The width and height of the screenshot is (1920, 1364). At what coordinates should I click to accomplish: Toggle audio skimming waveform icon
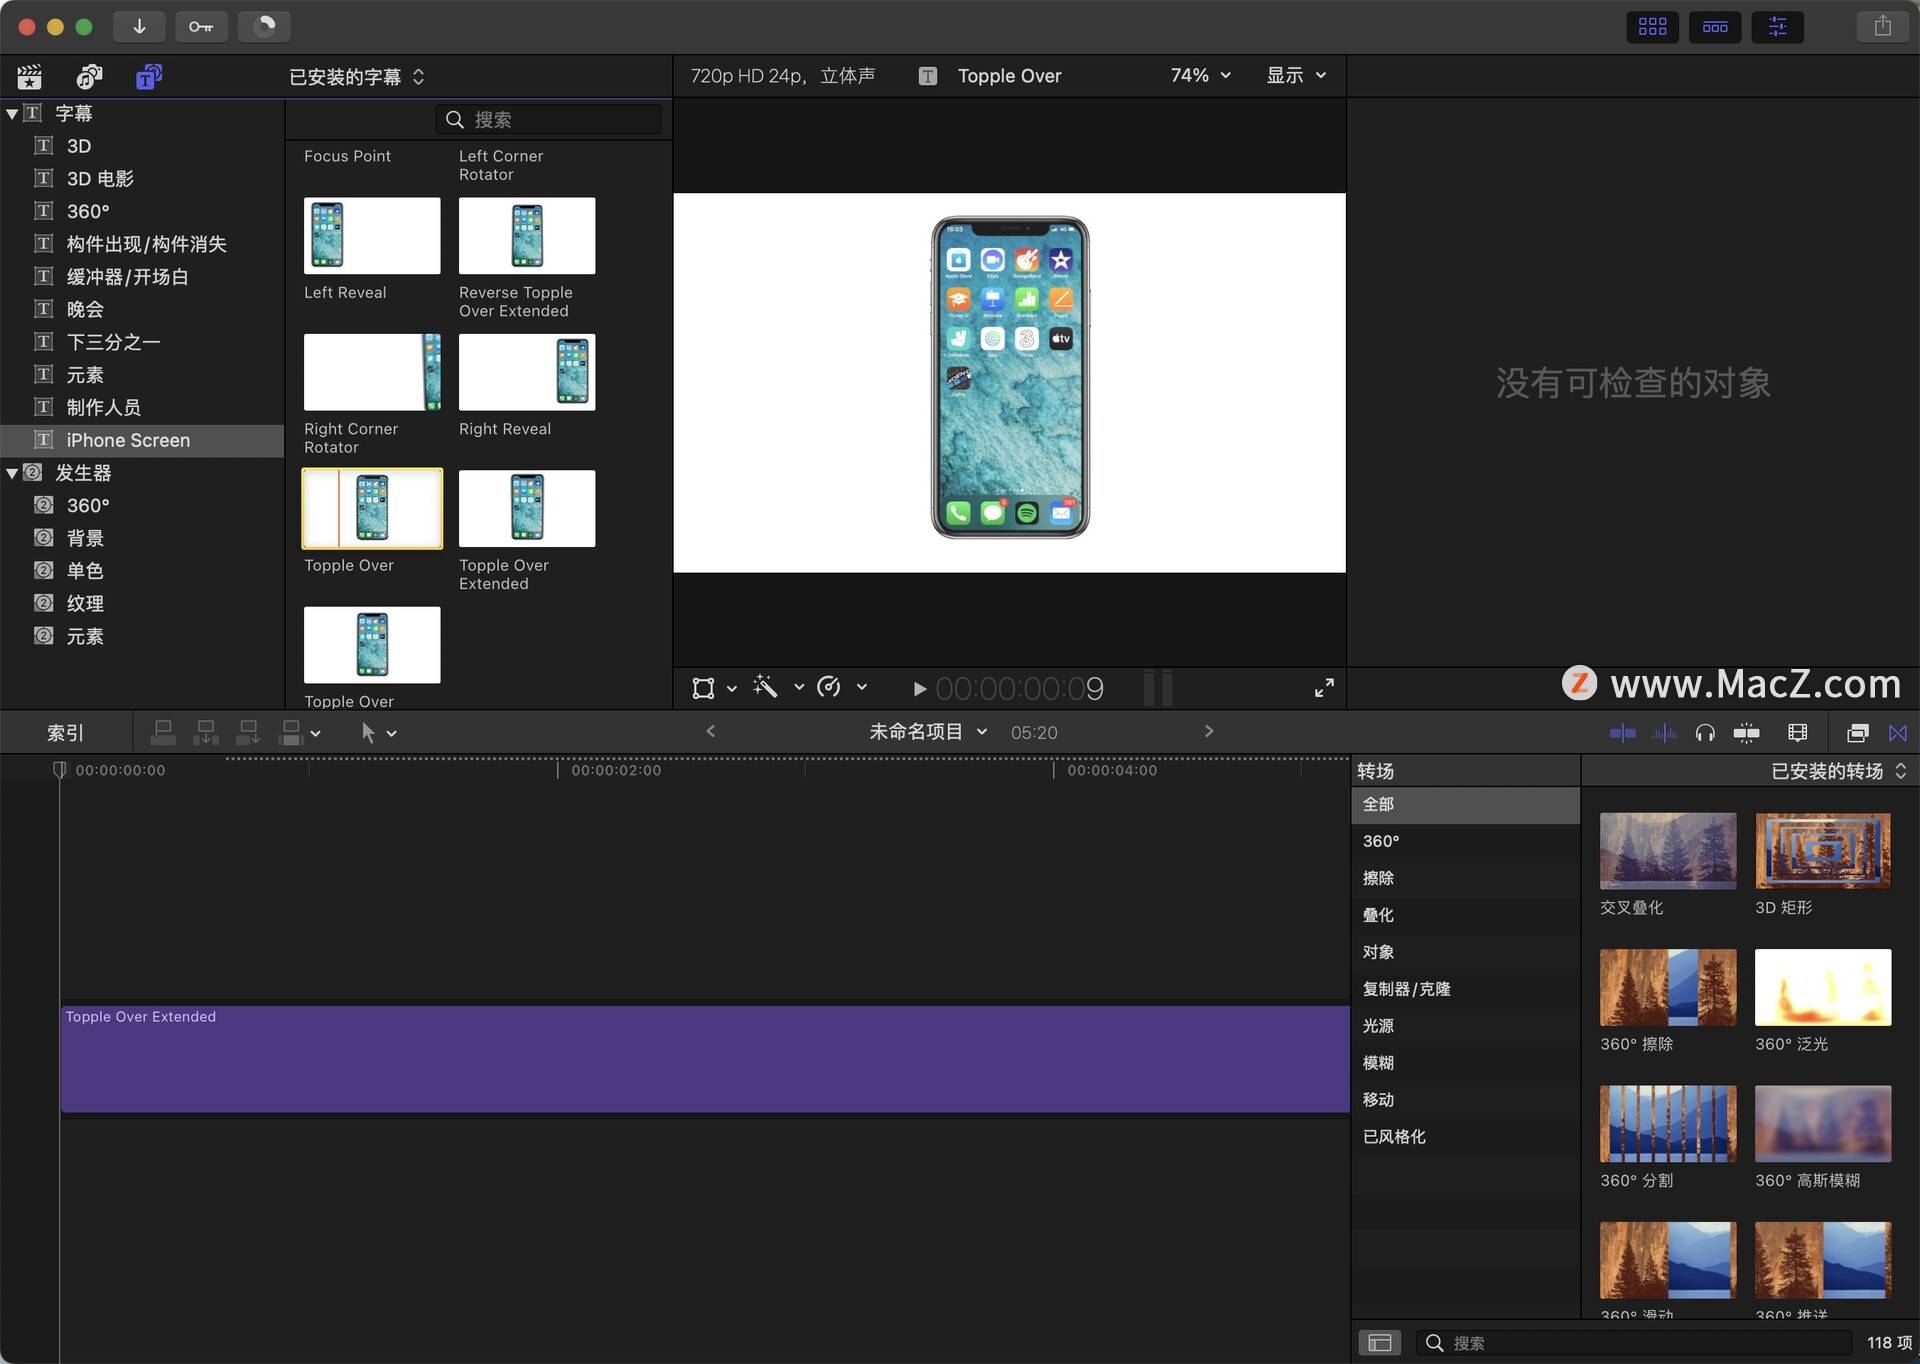pos(1664,734)
